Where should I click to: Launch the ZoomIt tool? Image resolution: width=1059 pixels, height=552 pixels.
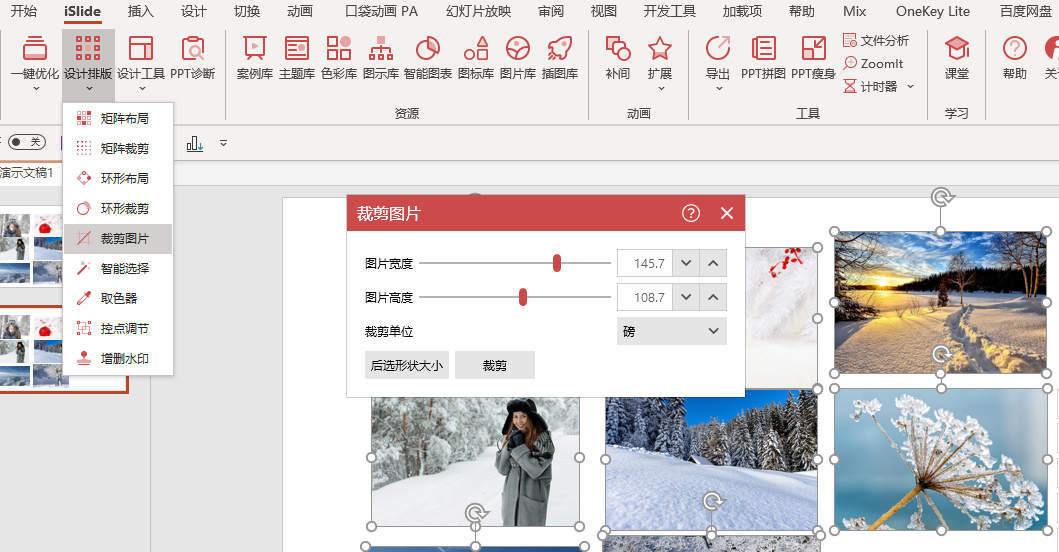pos(873,64)
